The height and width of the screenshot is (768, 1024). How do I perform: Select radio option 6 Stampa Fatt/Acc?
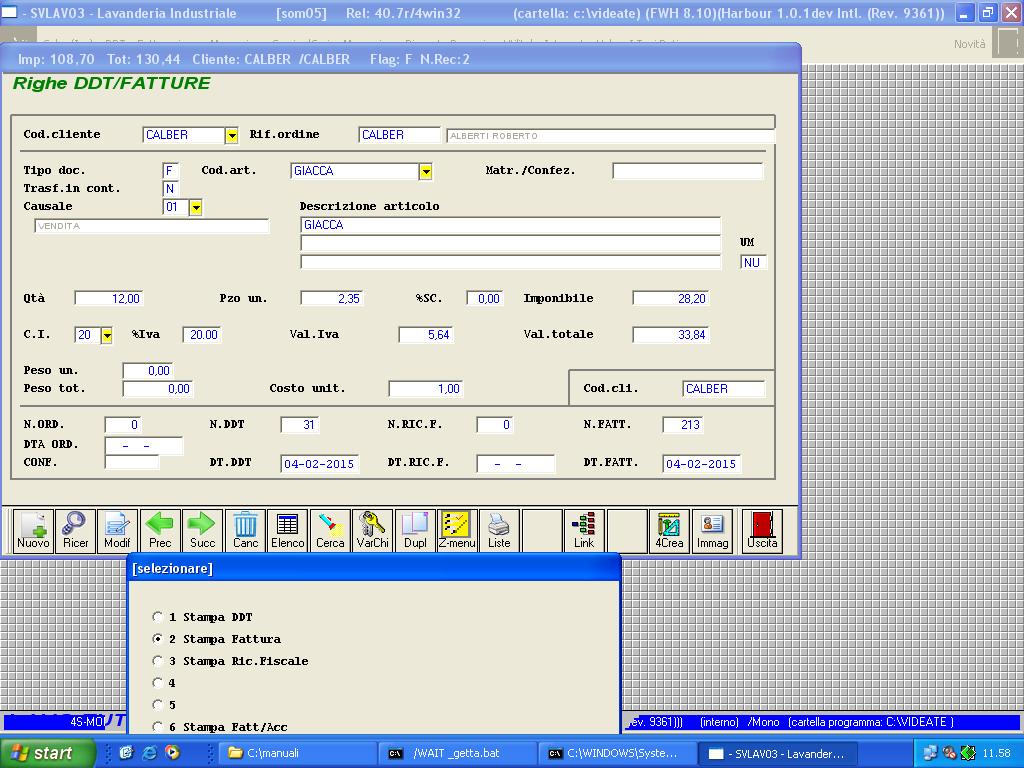[157, 726]
